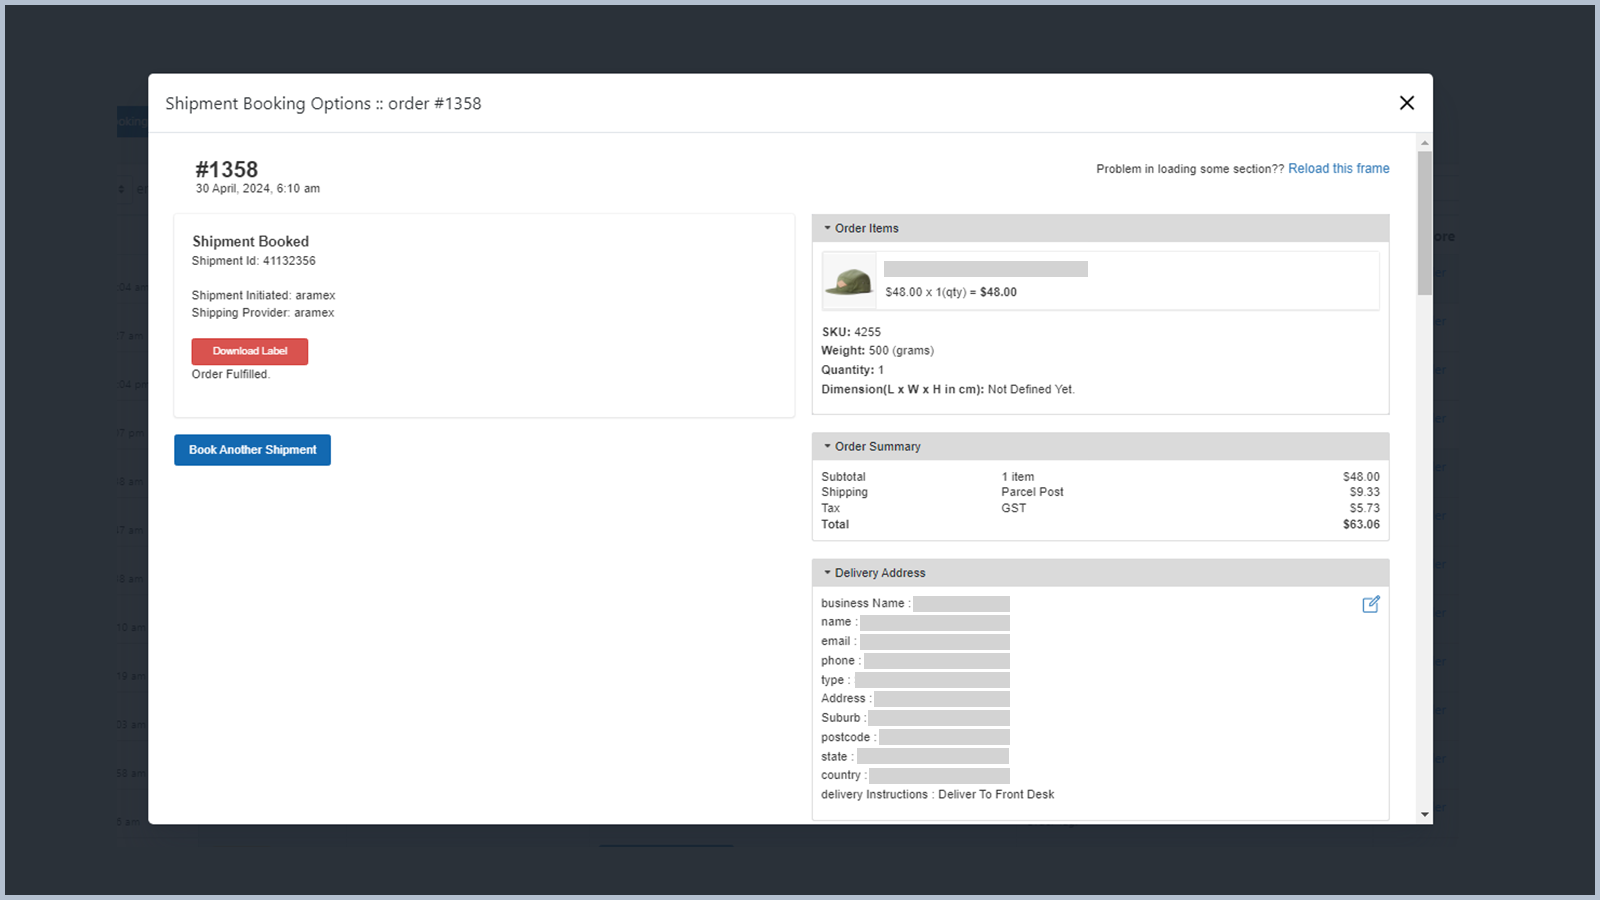Screen dimensions: 1600x900
Task: Select the Quantity: 1 line
Action: tap(853, 370)
